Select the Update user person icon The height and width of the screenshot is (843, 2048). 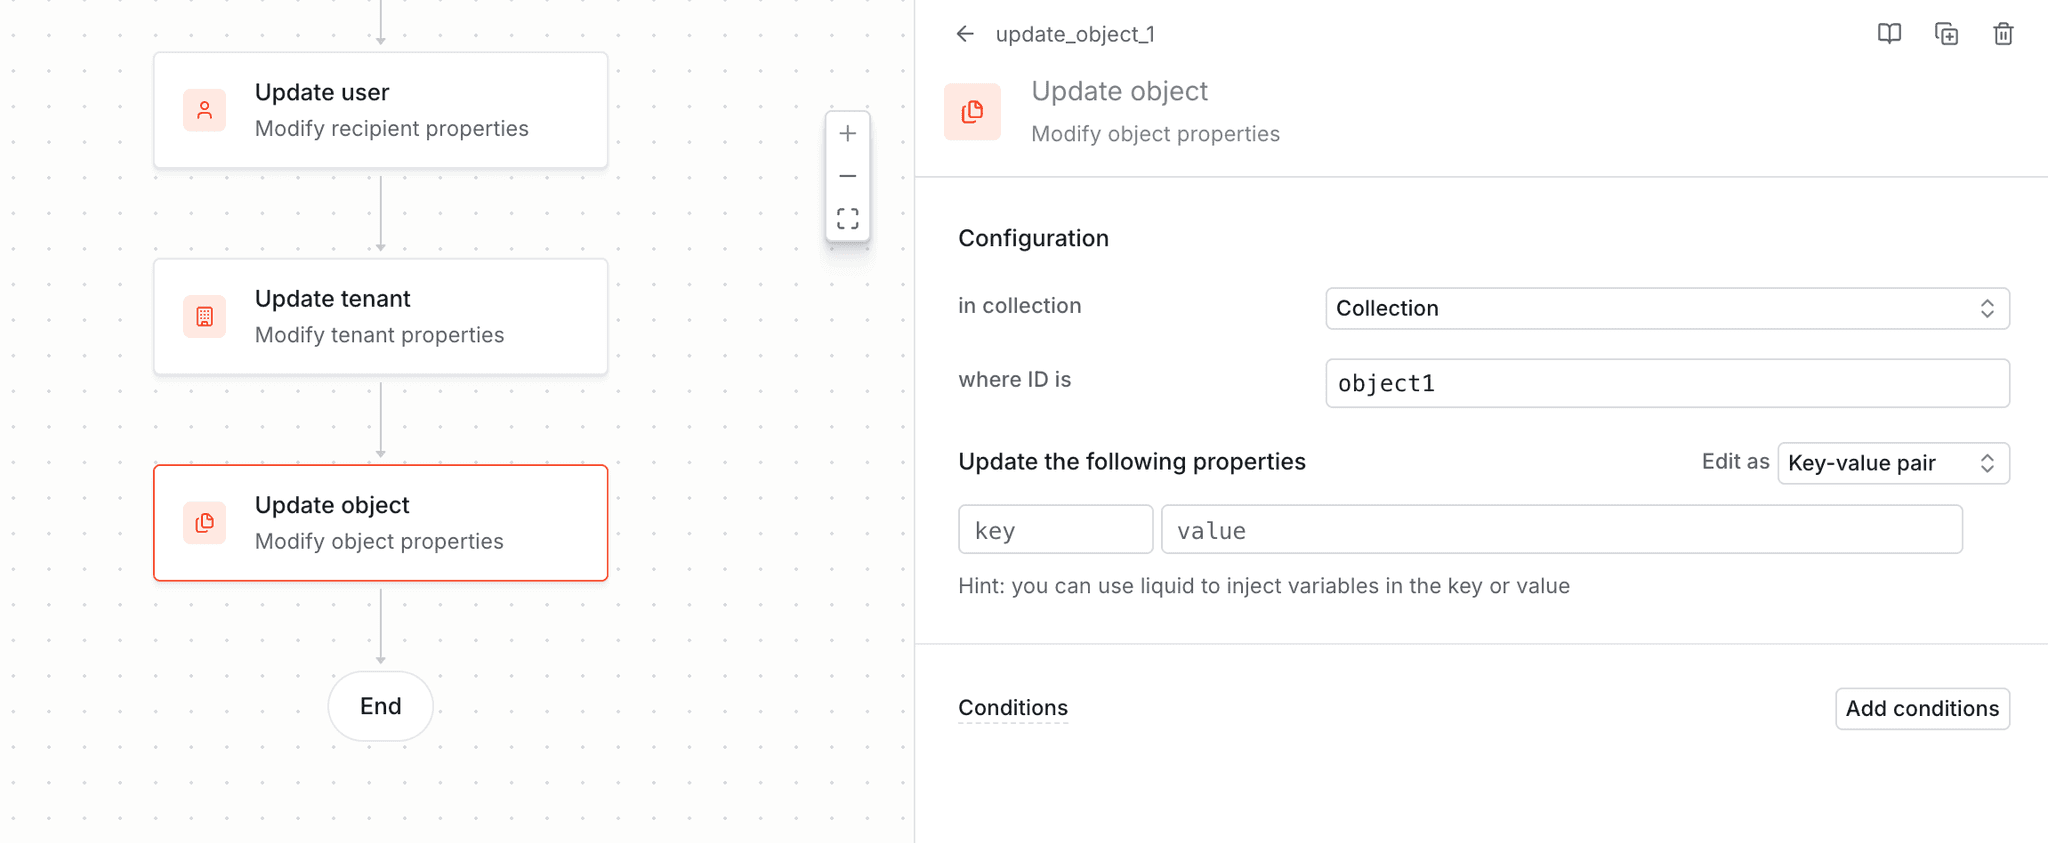coord(204,110)
